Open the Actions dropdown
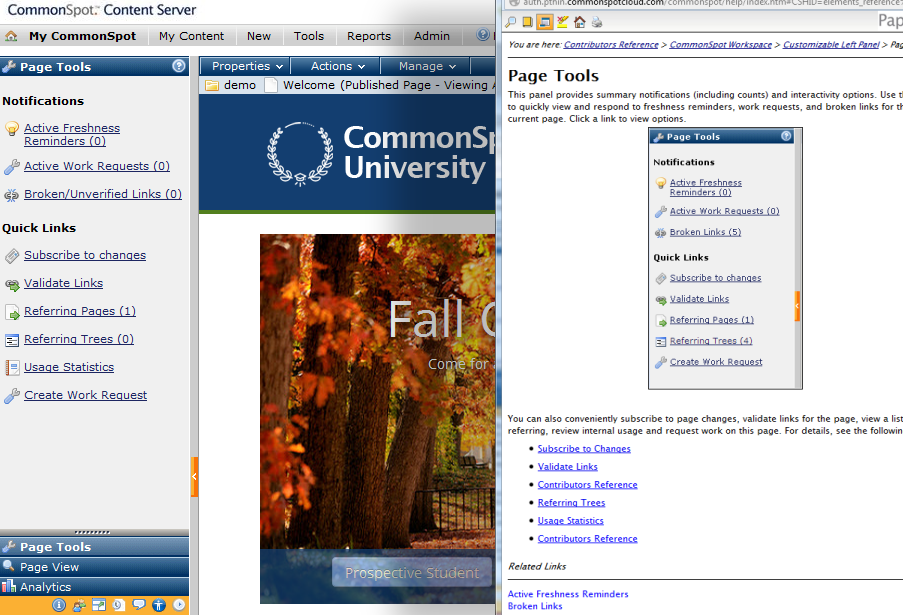The height and width of the screenshot is (615, 903). [x=337, y=66]
